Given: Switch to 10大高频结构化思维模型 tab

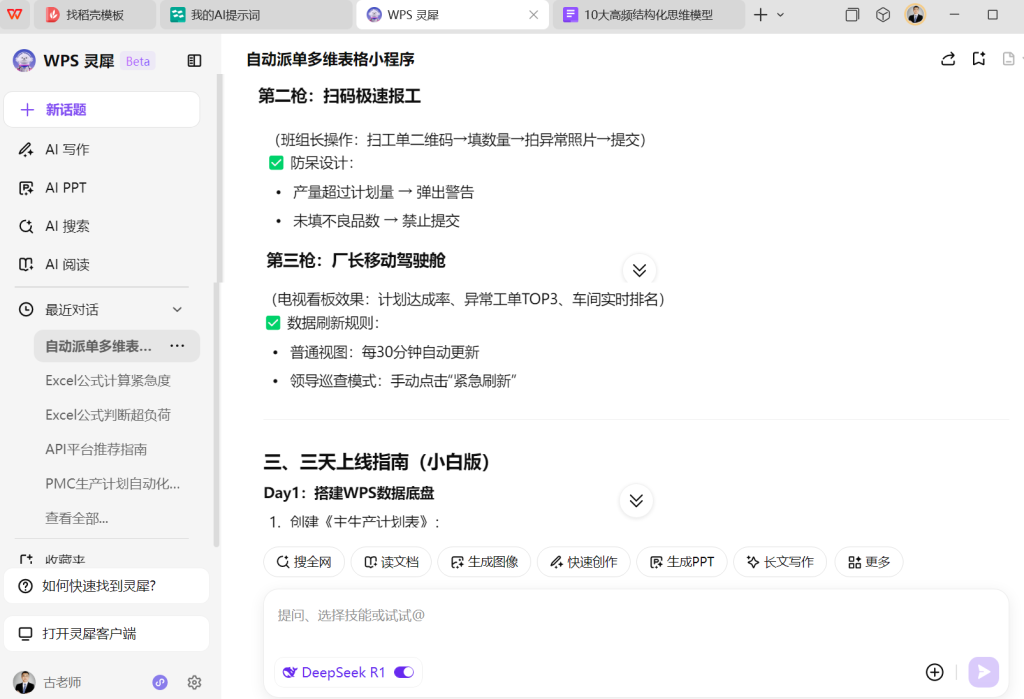Looking at the screenshot, I should tap(648, 14).
